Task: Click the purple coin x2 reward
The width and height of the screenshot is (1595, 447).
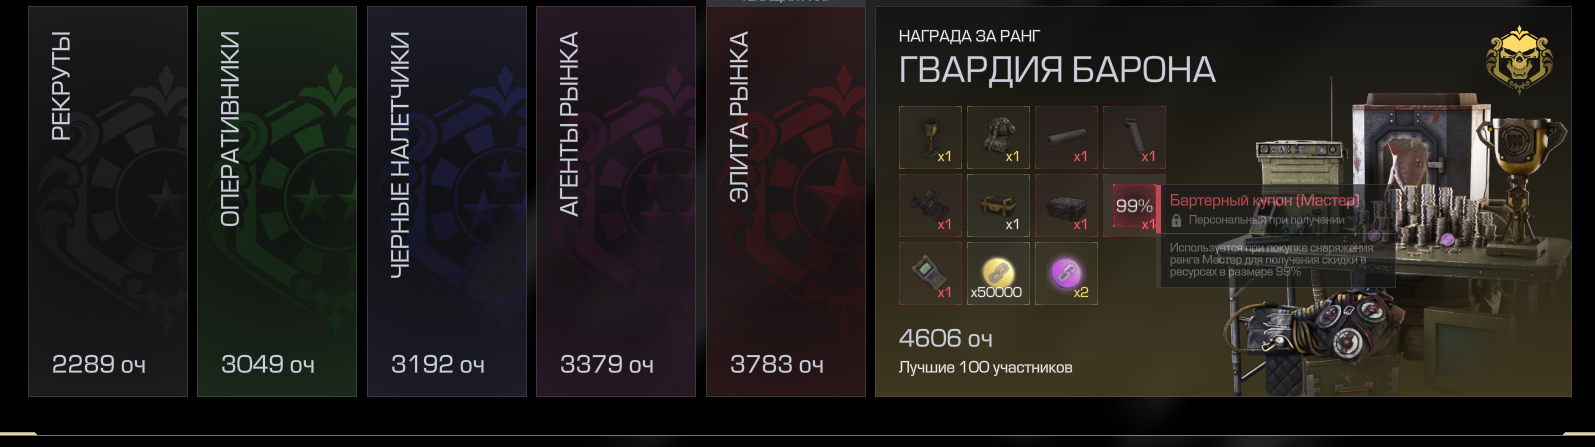Action: 1066,273
